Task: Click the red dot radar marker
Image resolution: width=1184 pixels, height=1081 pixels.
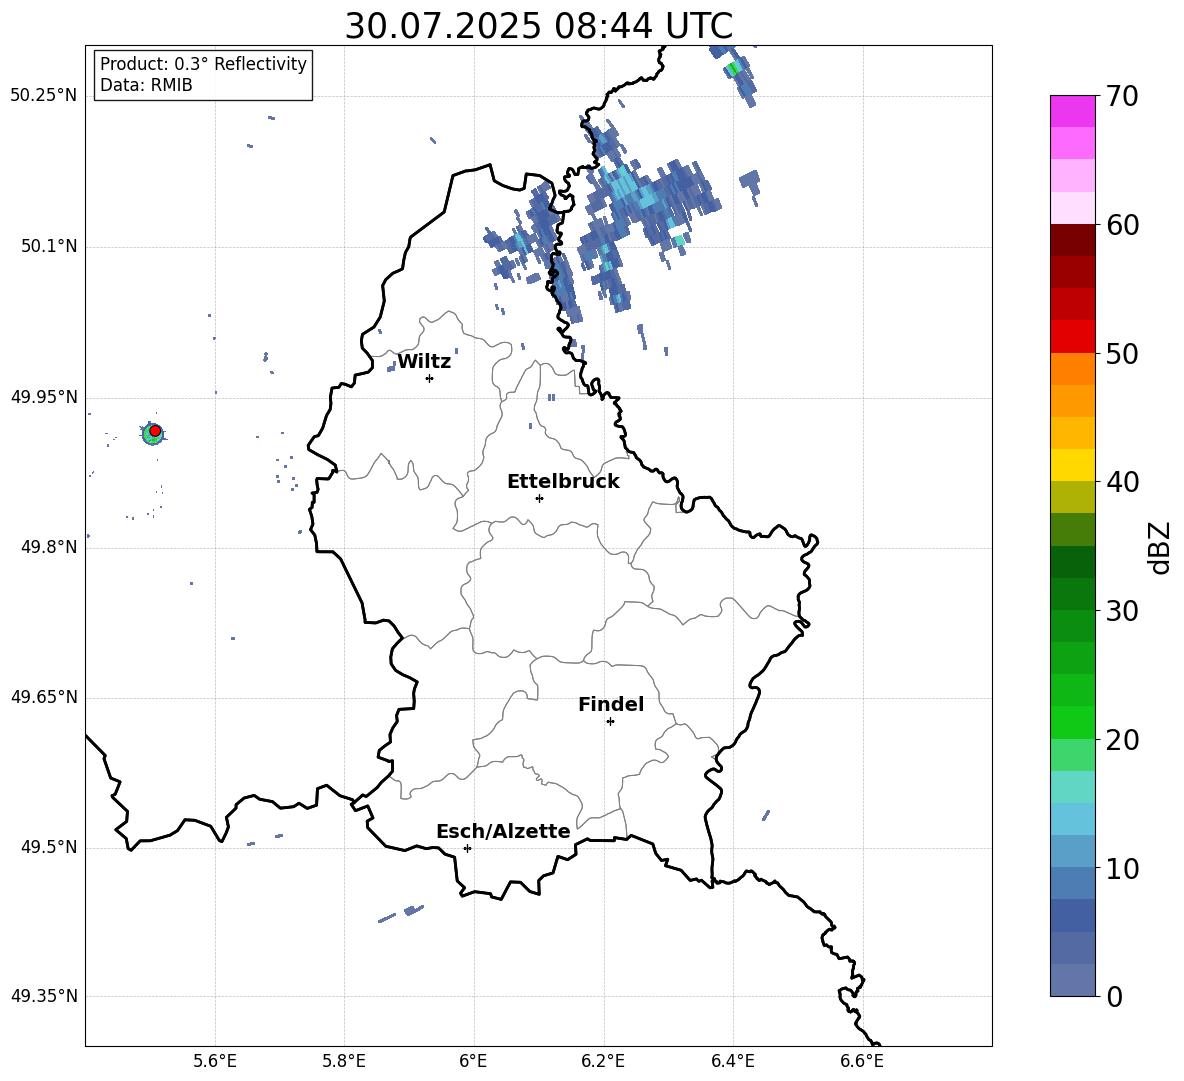Action: (155, 431)
